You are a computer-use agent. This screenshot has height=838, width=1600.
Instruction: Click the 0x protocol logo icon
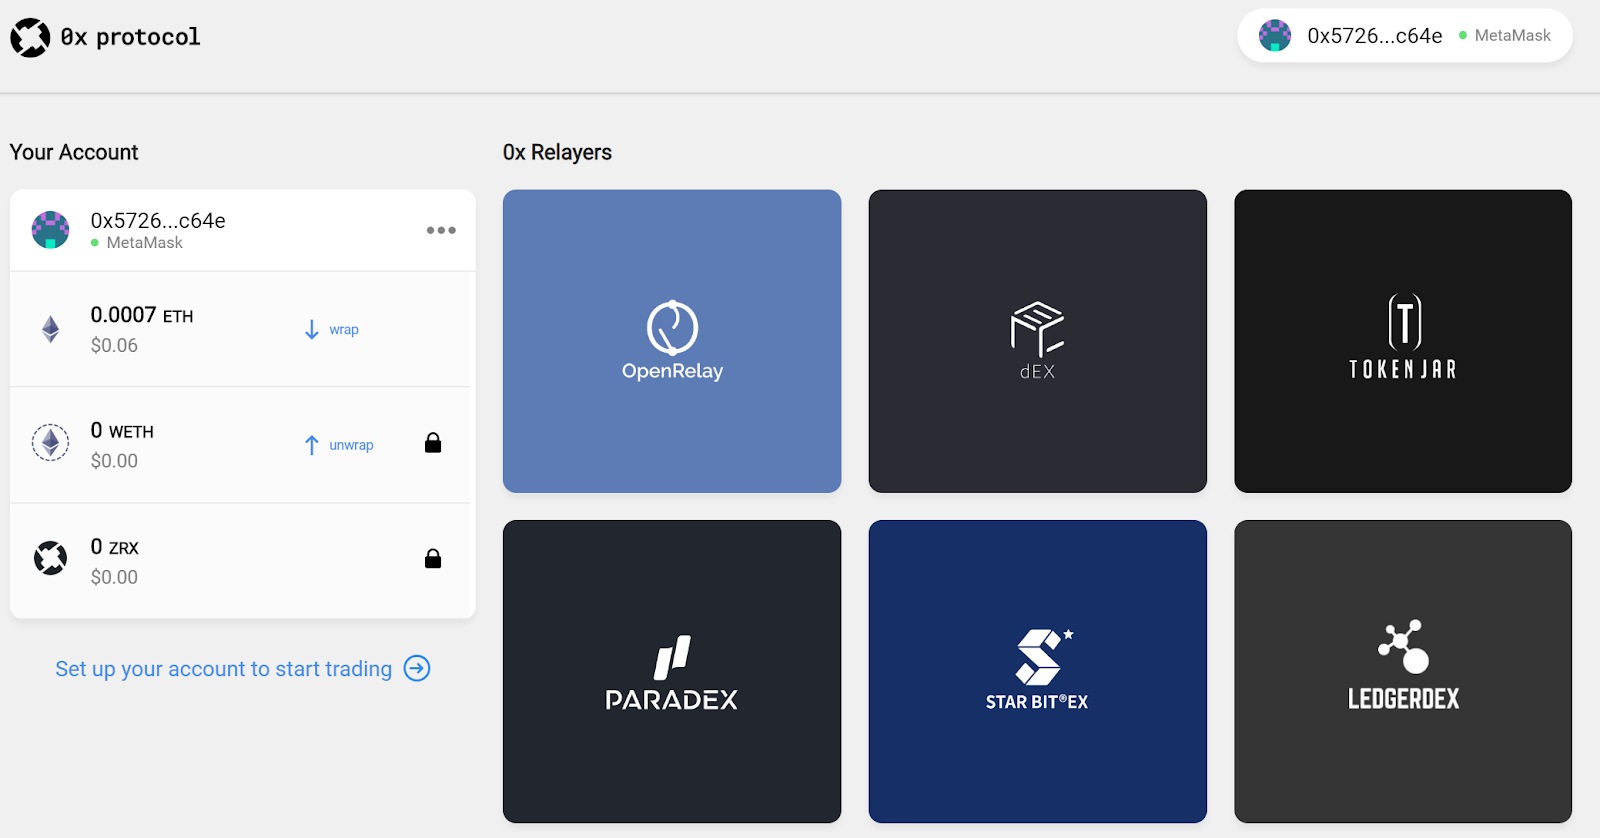click(x=30, y=38)
